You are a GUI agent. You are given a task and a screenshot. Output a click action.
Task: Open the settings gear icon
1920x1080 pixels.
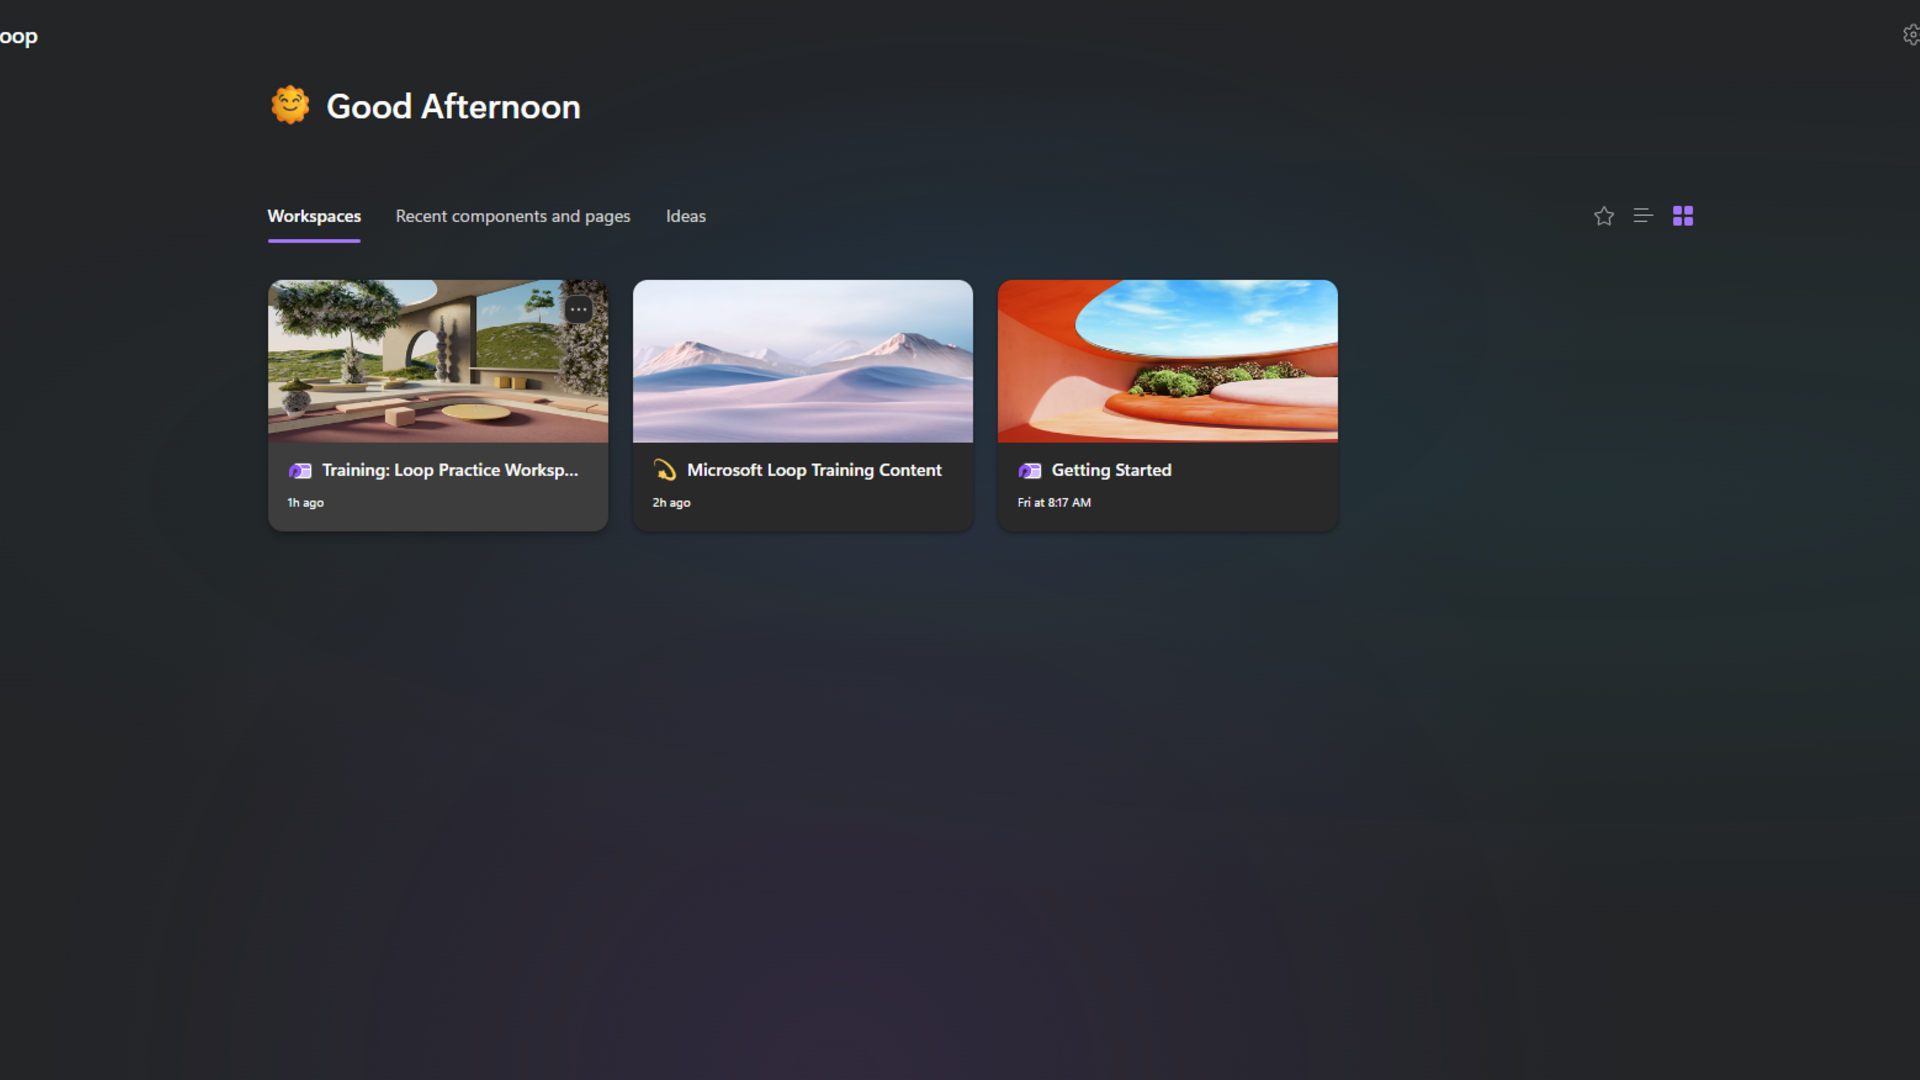tap(1911, 35)
